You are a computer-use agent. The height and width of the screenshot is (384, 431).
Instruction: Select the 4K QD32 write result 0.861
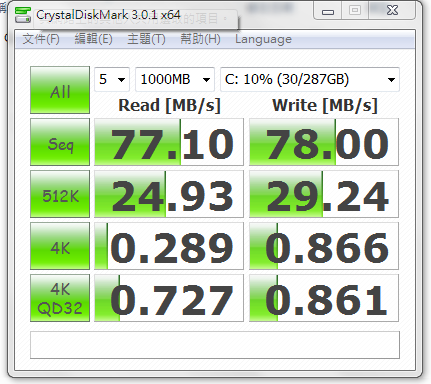click(x=324, y=298)
